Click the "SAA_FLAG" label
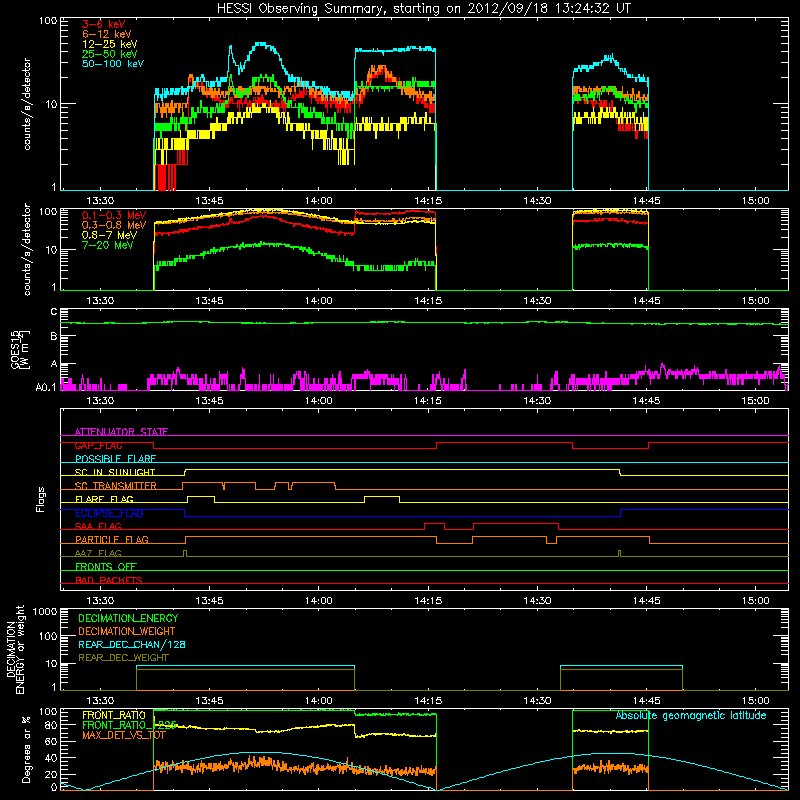 click(98, 526)
